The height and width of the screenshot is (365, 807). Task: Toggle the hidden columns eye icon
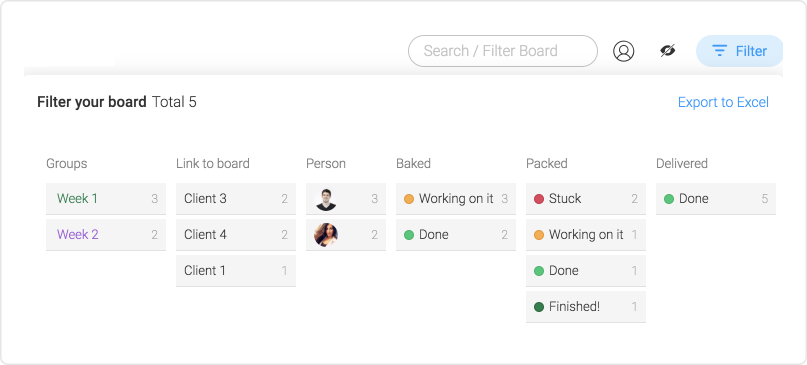click(668, 50)
